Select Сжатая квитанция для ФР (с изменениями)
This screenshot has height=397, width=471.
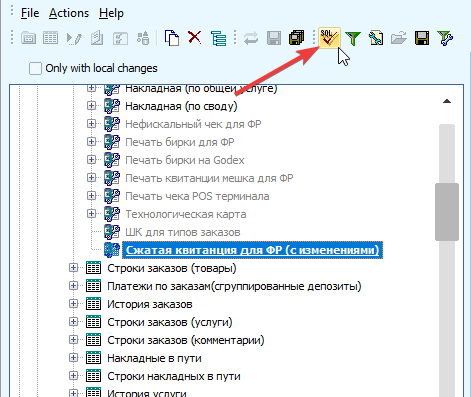[252, 250]
